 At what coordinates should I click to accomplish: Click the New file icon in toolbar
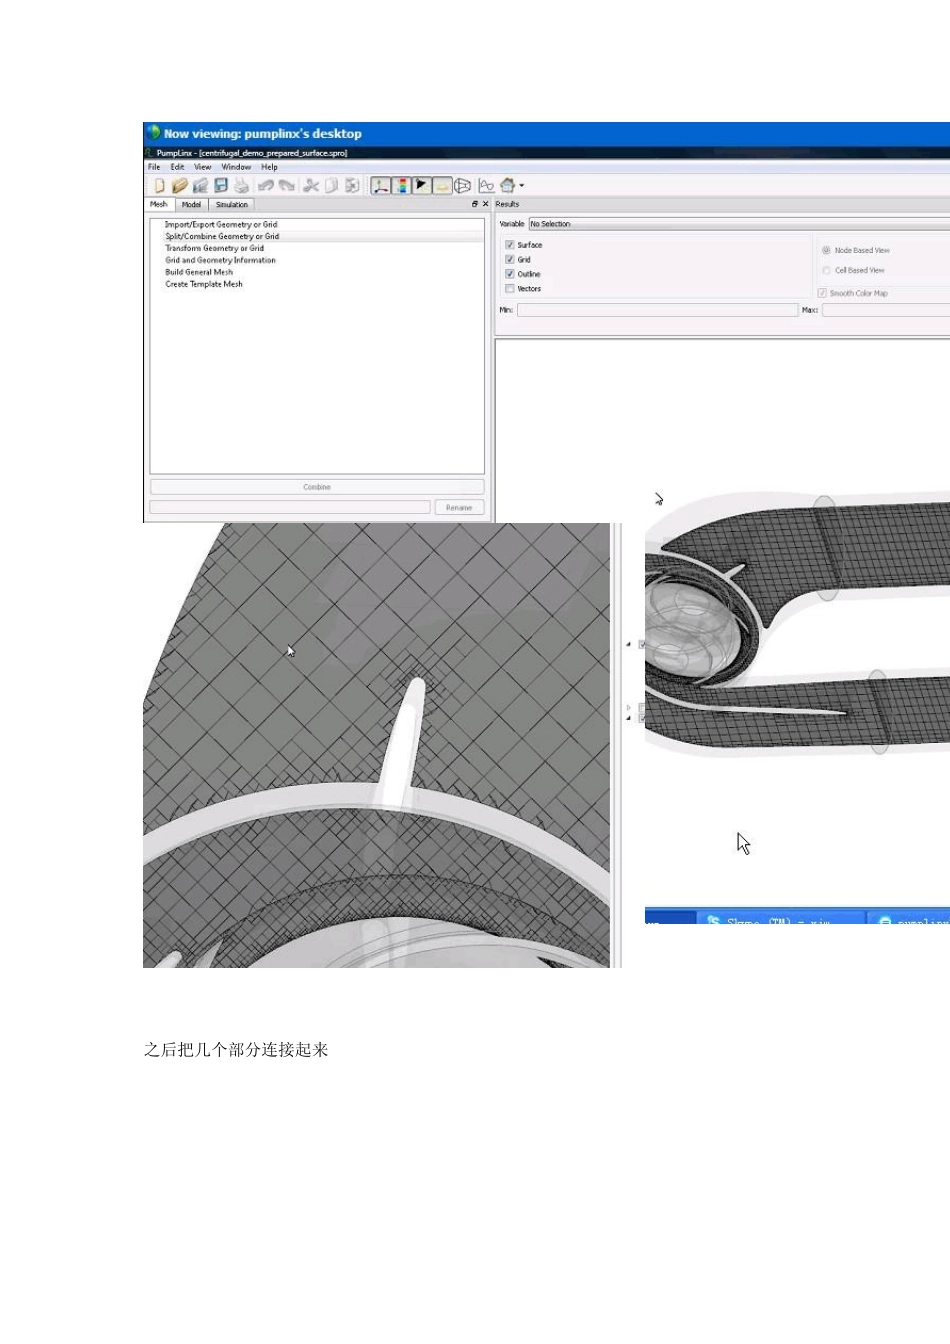(x=159, y=186)
